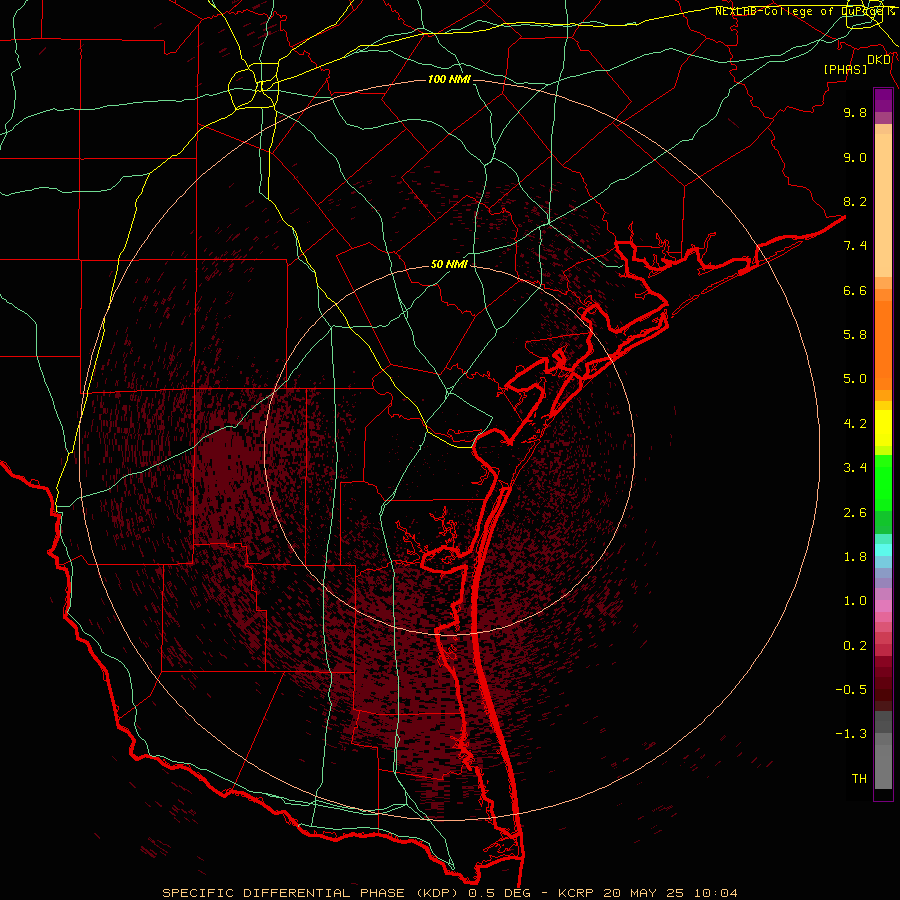This screenshot has width=900, height=900.
Task: Click the -1.3 value on the color scale
Action: coord(851,734)
